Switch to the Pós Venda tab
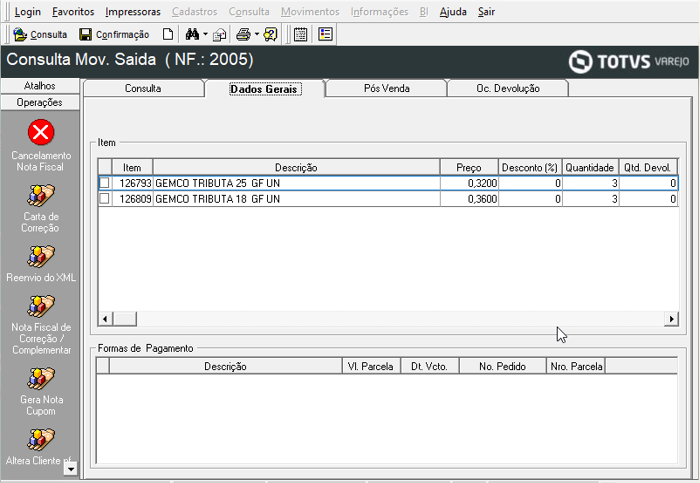Image resolution: width=700 pixels, height=483 pixels. click(387, 88)
